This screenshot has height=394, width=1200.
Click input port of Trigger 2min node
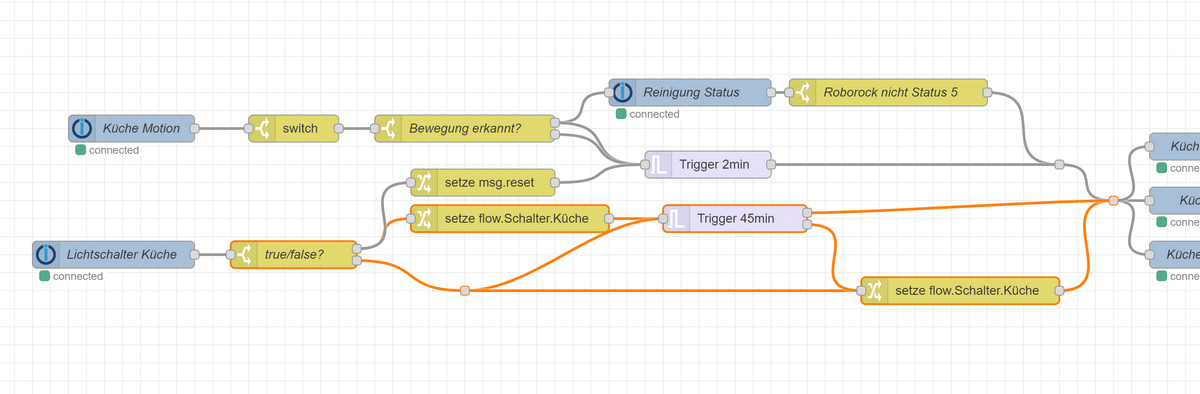click(x=645, y=165)
